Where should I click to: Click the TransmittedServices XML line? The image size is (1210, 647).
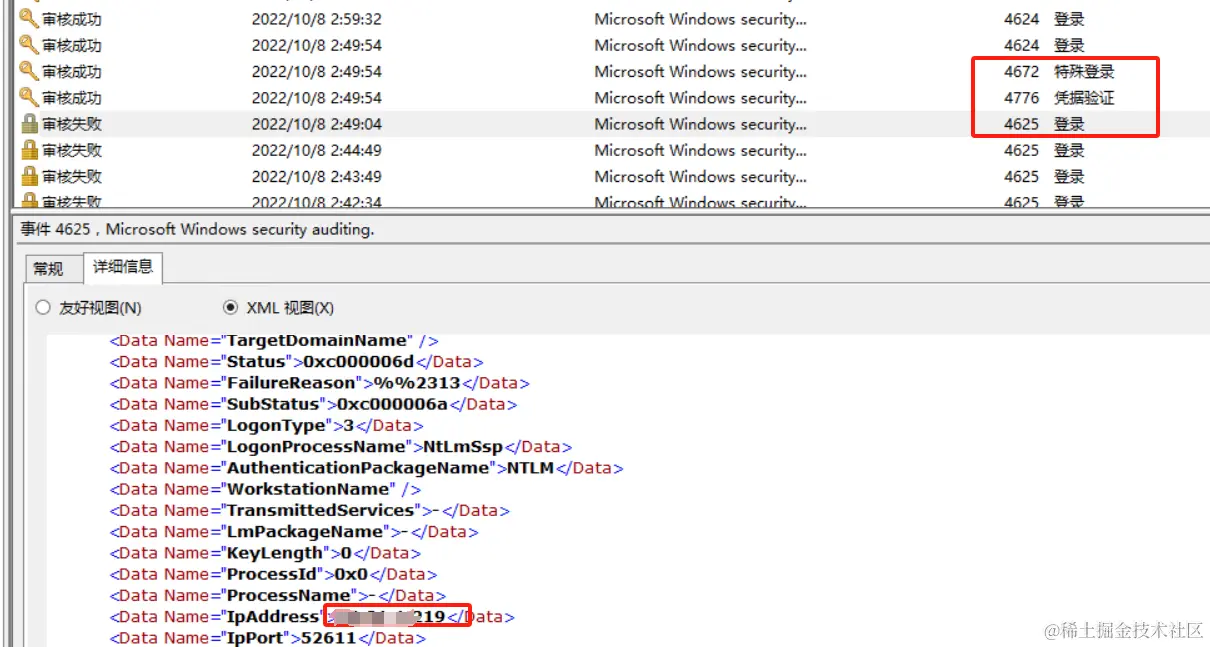pyautogui.click(x=310, y=510)
